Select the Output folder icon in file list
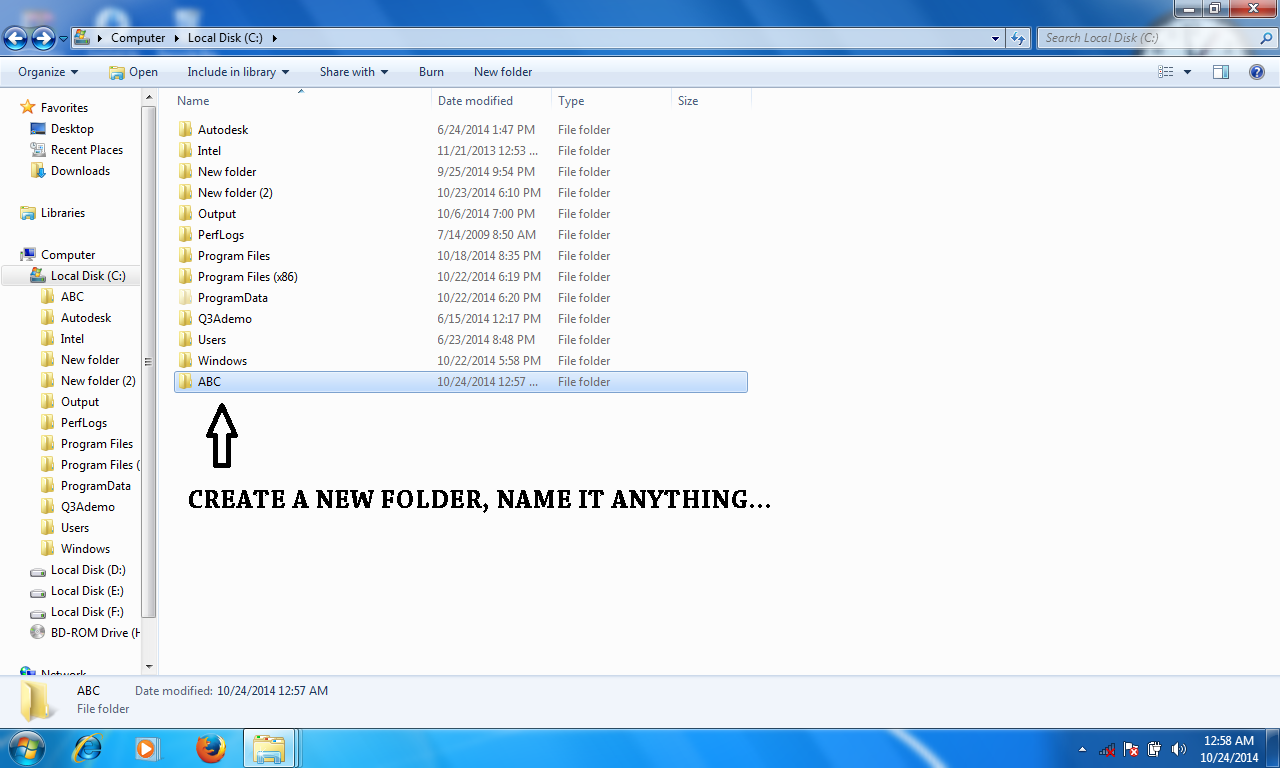The width and height of the screenshot is (1280, 768). tap(185, 214)
